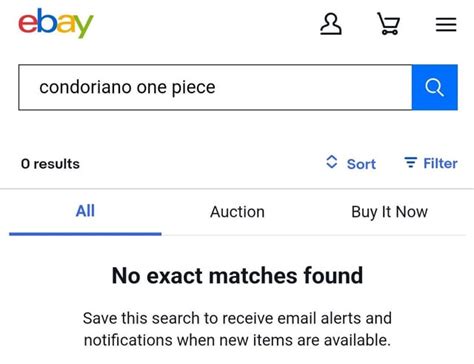The height and width of the screenshot is (364, 474).
Task: Click the word piece in search box
Action: coord(193,88)
